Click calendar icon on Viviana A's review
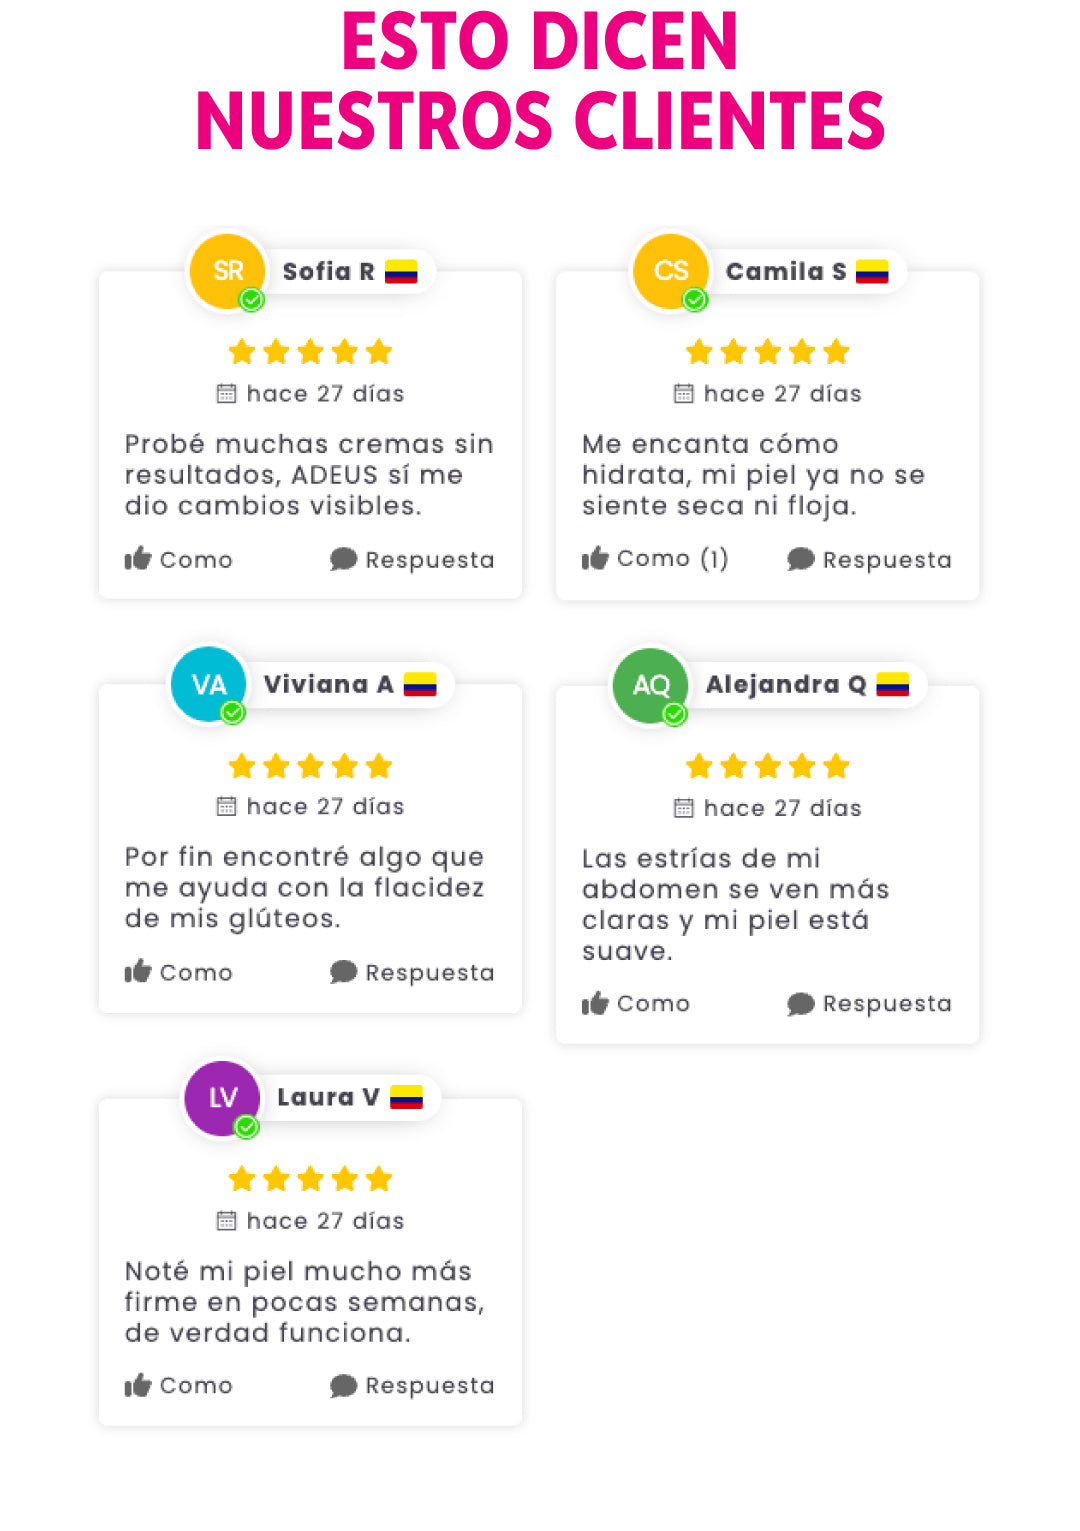 (227, 806)
